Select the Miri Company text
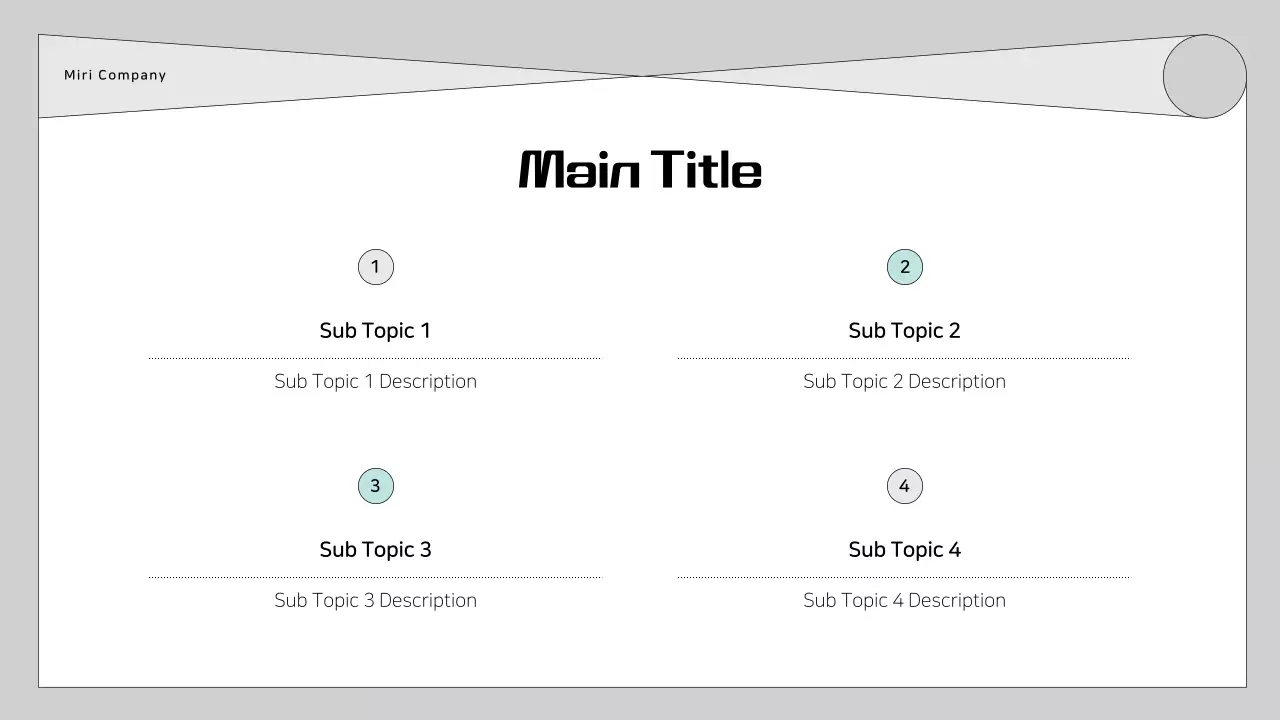The width and height of the screenshot is (1280, 720). tap(115, 75)
